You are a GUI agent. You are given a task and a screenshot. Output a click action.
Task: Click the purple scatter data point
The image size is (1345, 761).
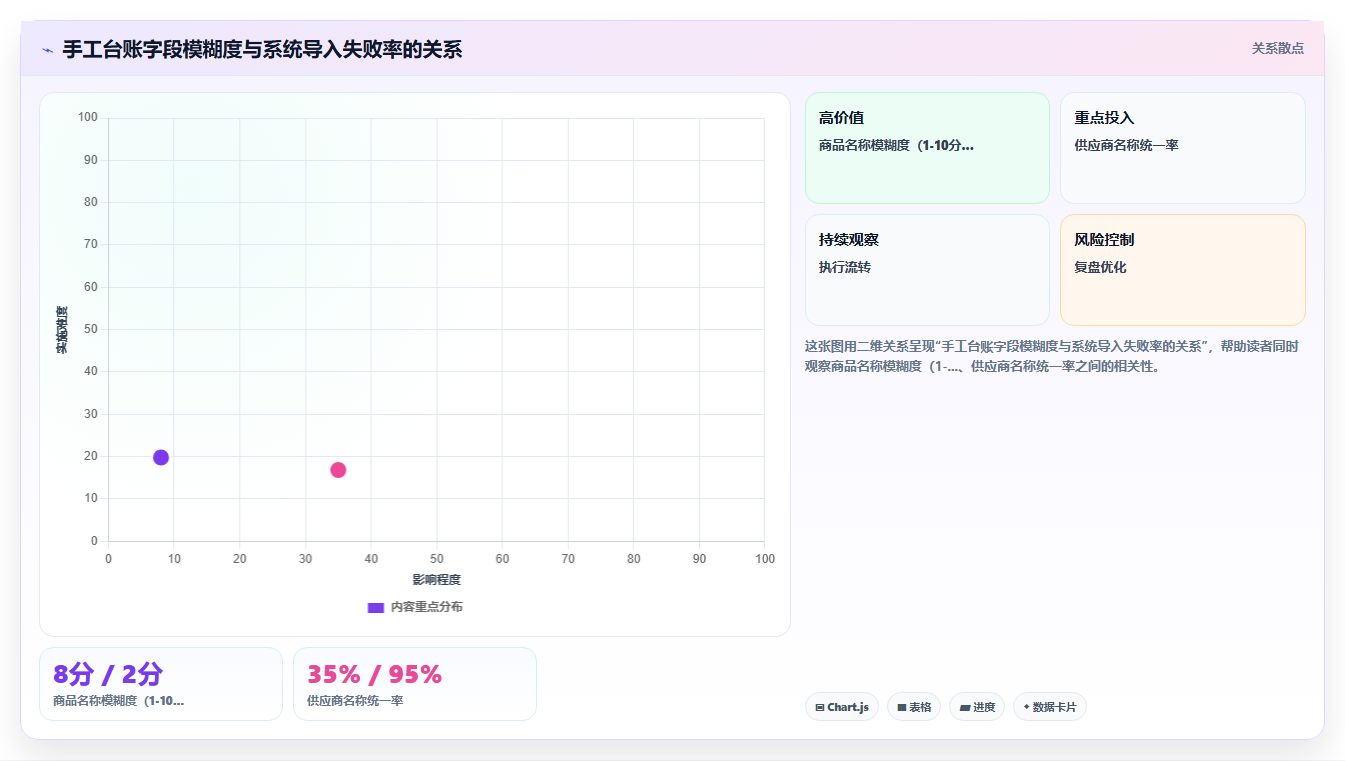(x=161, y=457)
